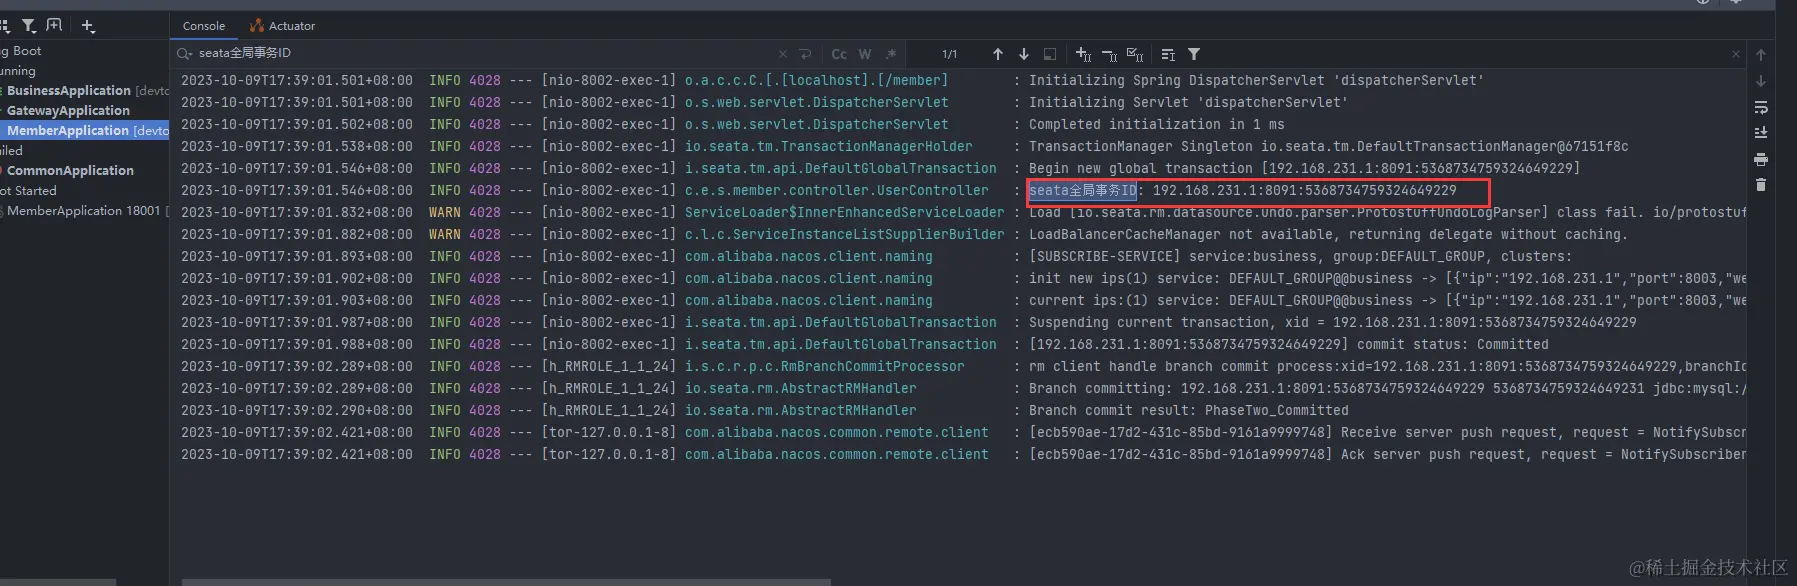Click [SUBSCRIBE-SERVICE] service:business log message
Viewport: 1797px width, 586px height.
(x=1300, y=256)
